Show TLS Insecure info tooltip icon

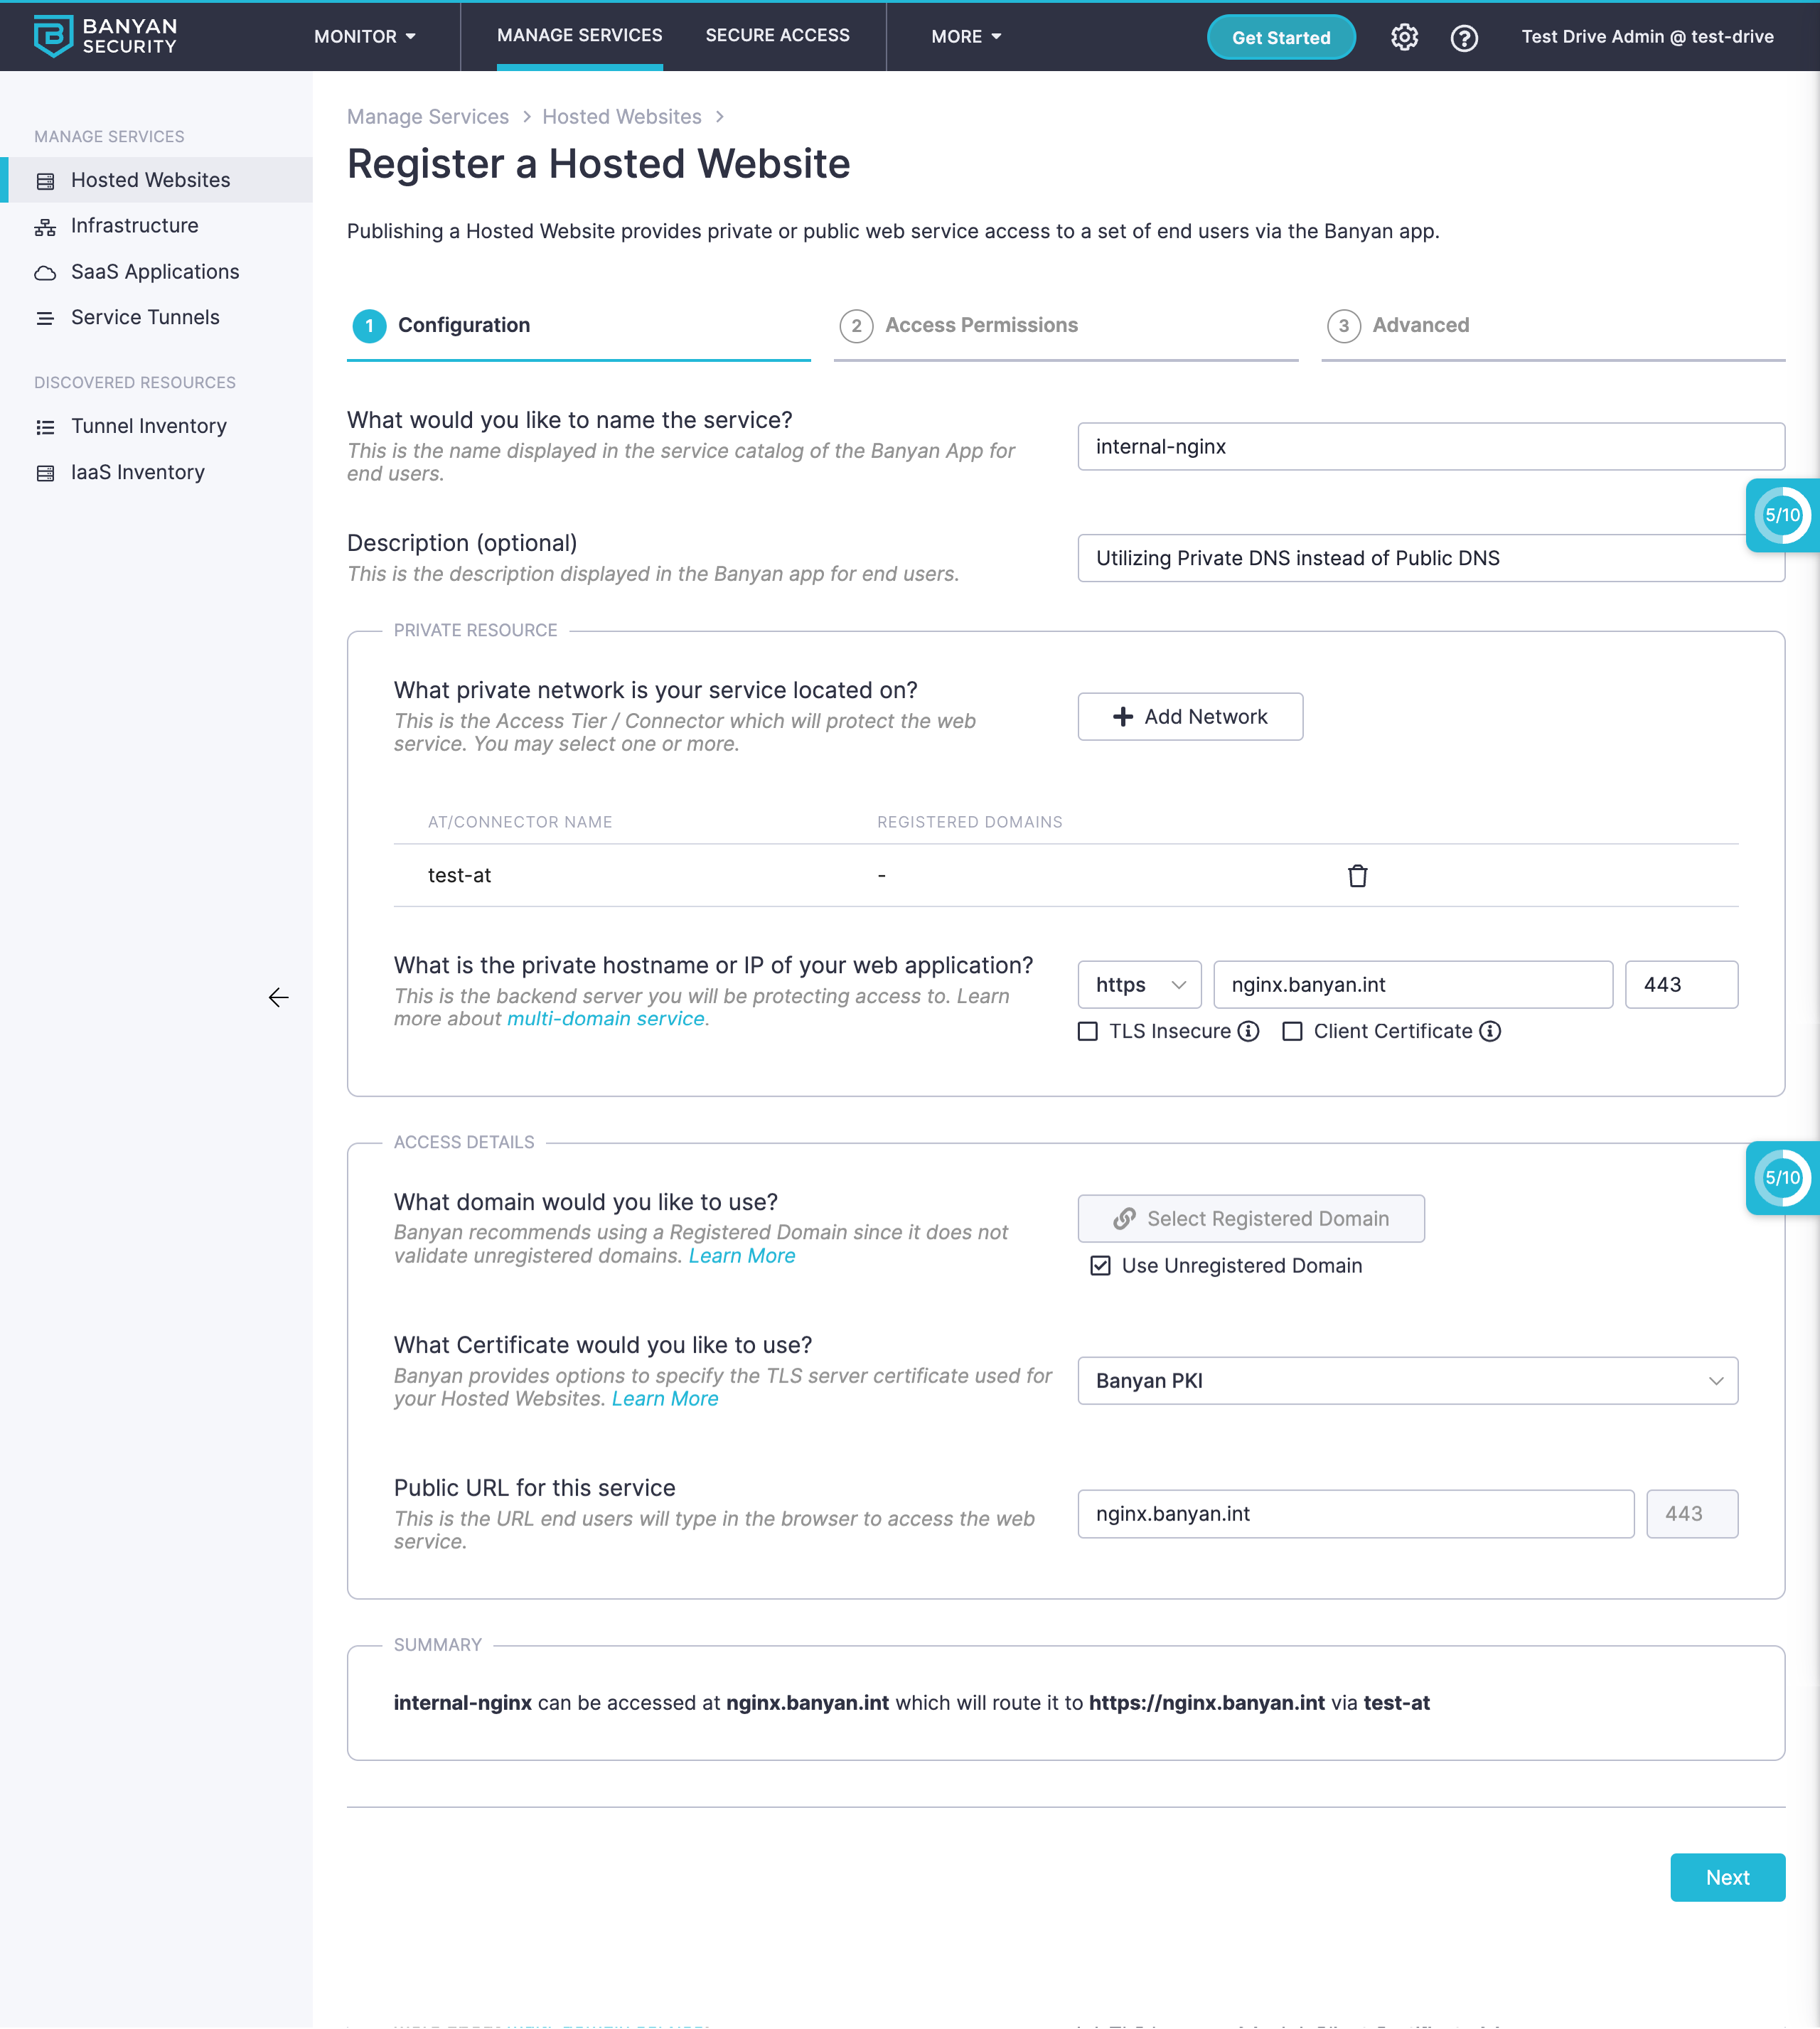(1248, 1031)
